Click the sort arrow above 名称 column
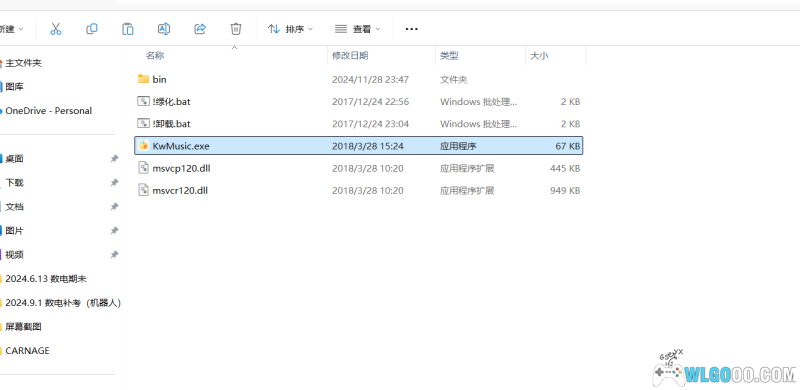This screenshot has width=800, height=390. 235,47
